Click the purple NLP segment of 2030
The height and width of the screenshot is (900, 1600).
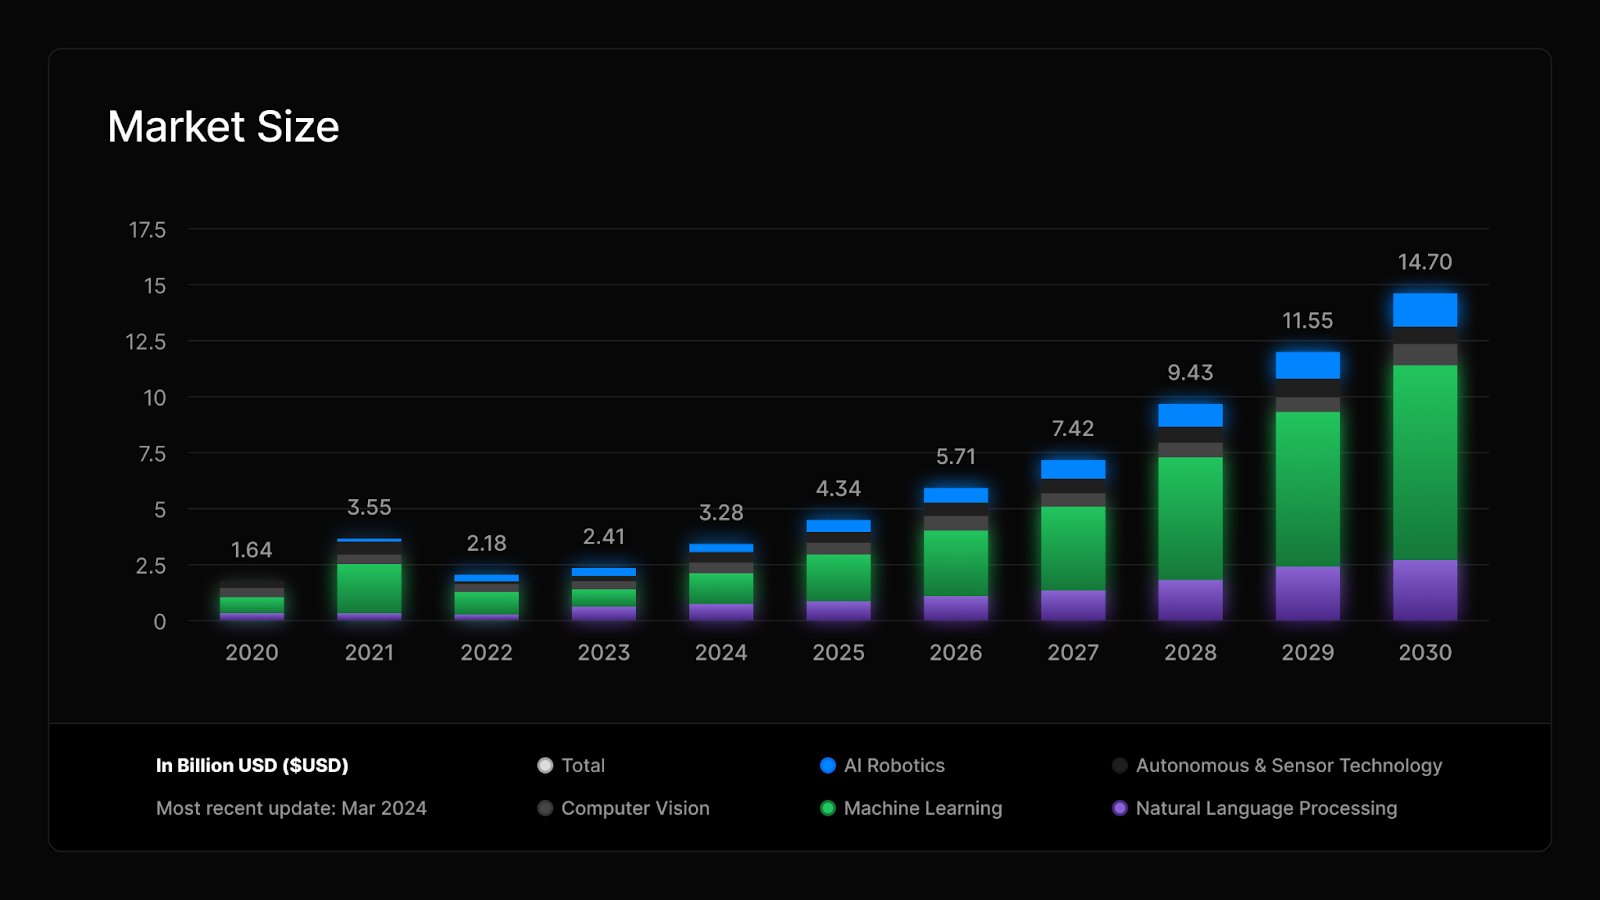pyautogui.click(x=1425, y=590)
